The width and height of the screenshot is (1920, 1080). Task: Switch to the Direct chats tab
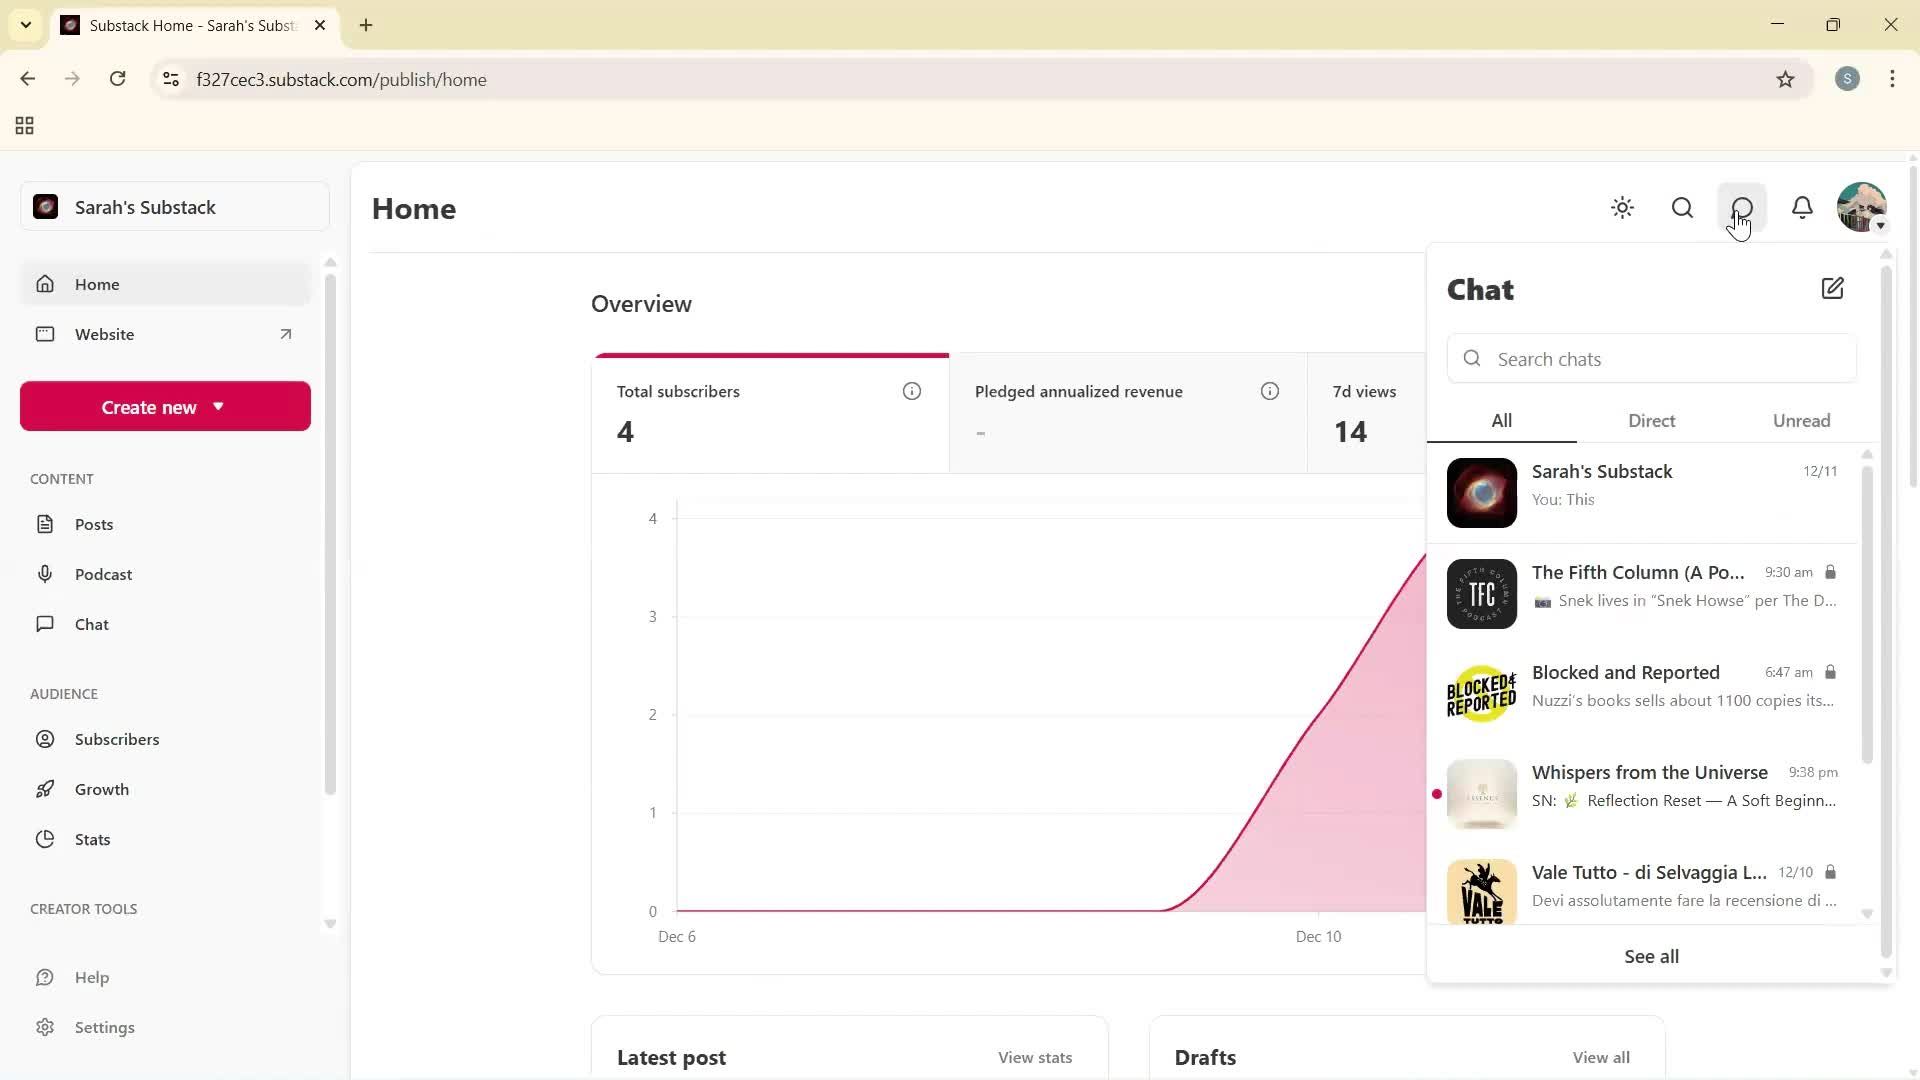1650,421
